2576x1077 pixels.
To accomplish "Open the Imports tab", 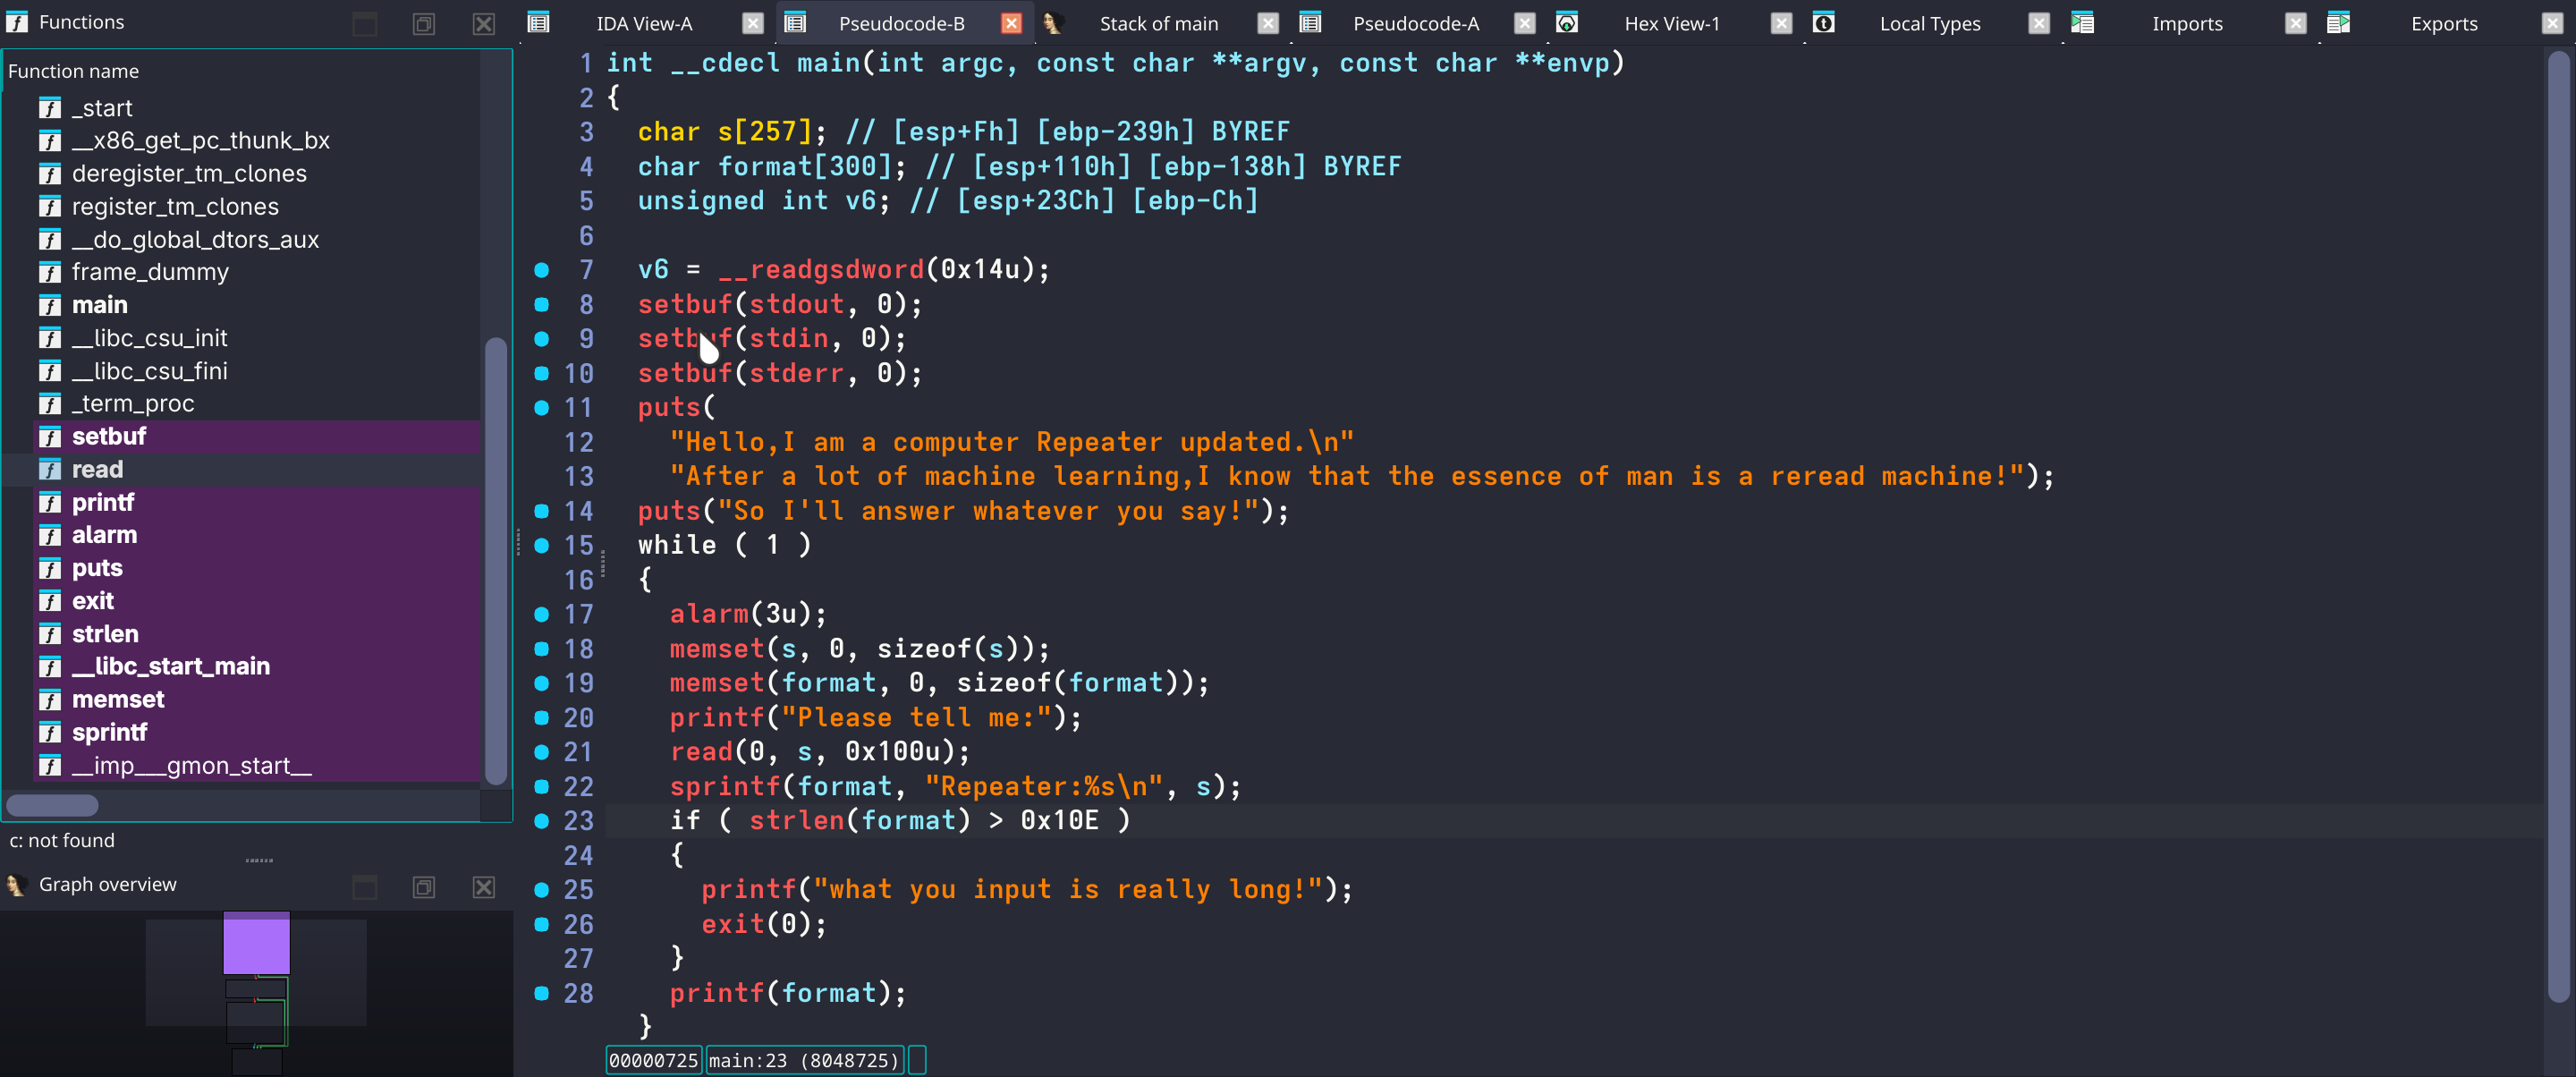I will pos(2186,23).
